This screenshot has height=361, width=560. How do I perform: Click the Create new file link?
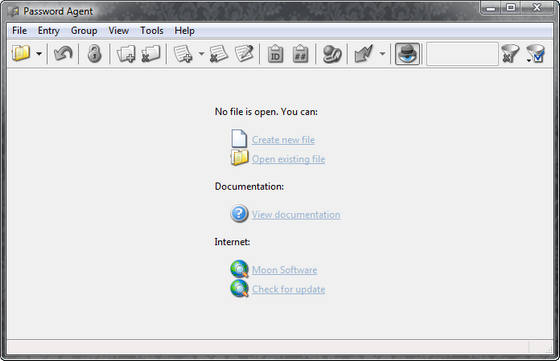(283, 140)
